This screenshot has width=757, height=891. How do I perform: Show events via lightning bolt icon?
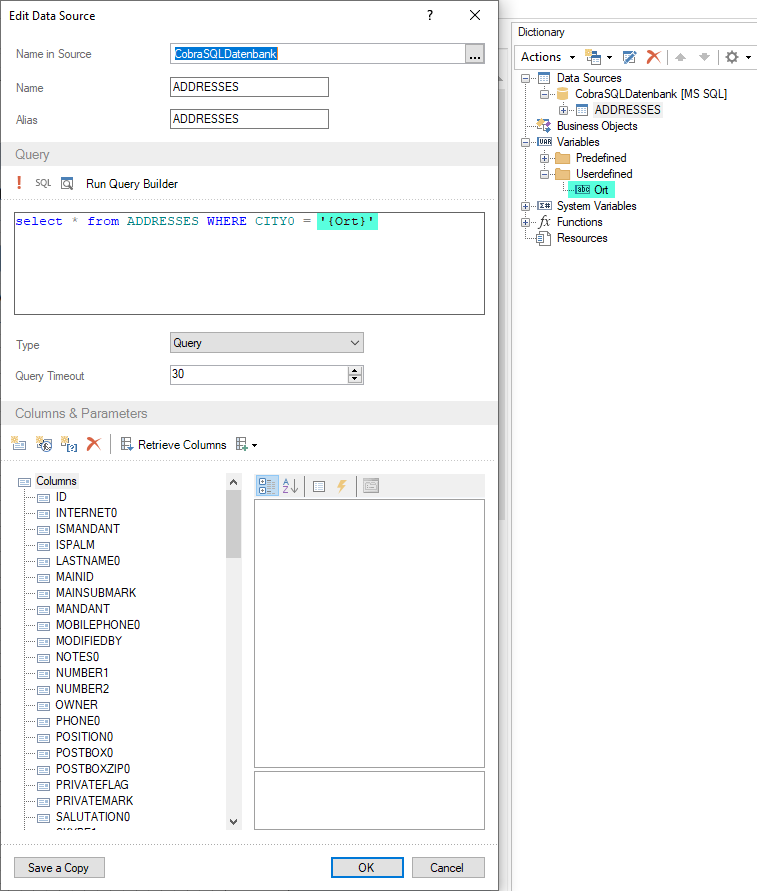[x=342, y=486]
